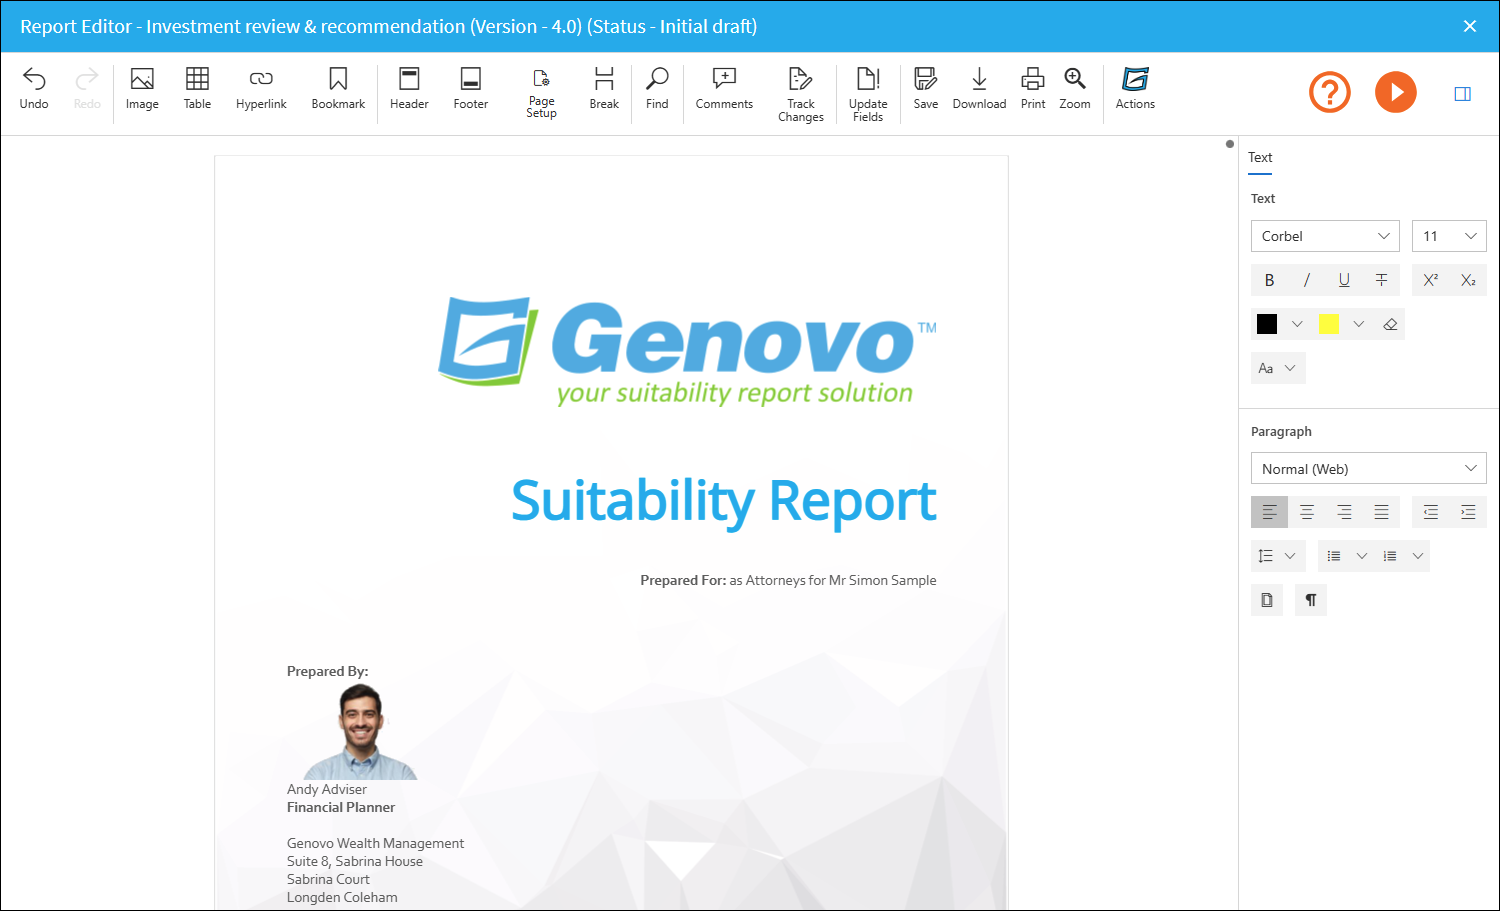Toggle italic formatting
Viewport: 1500px width, 911px height.
[1307, 280]
